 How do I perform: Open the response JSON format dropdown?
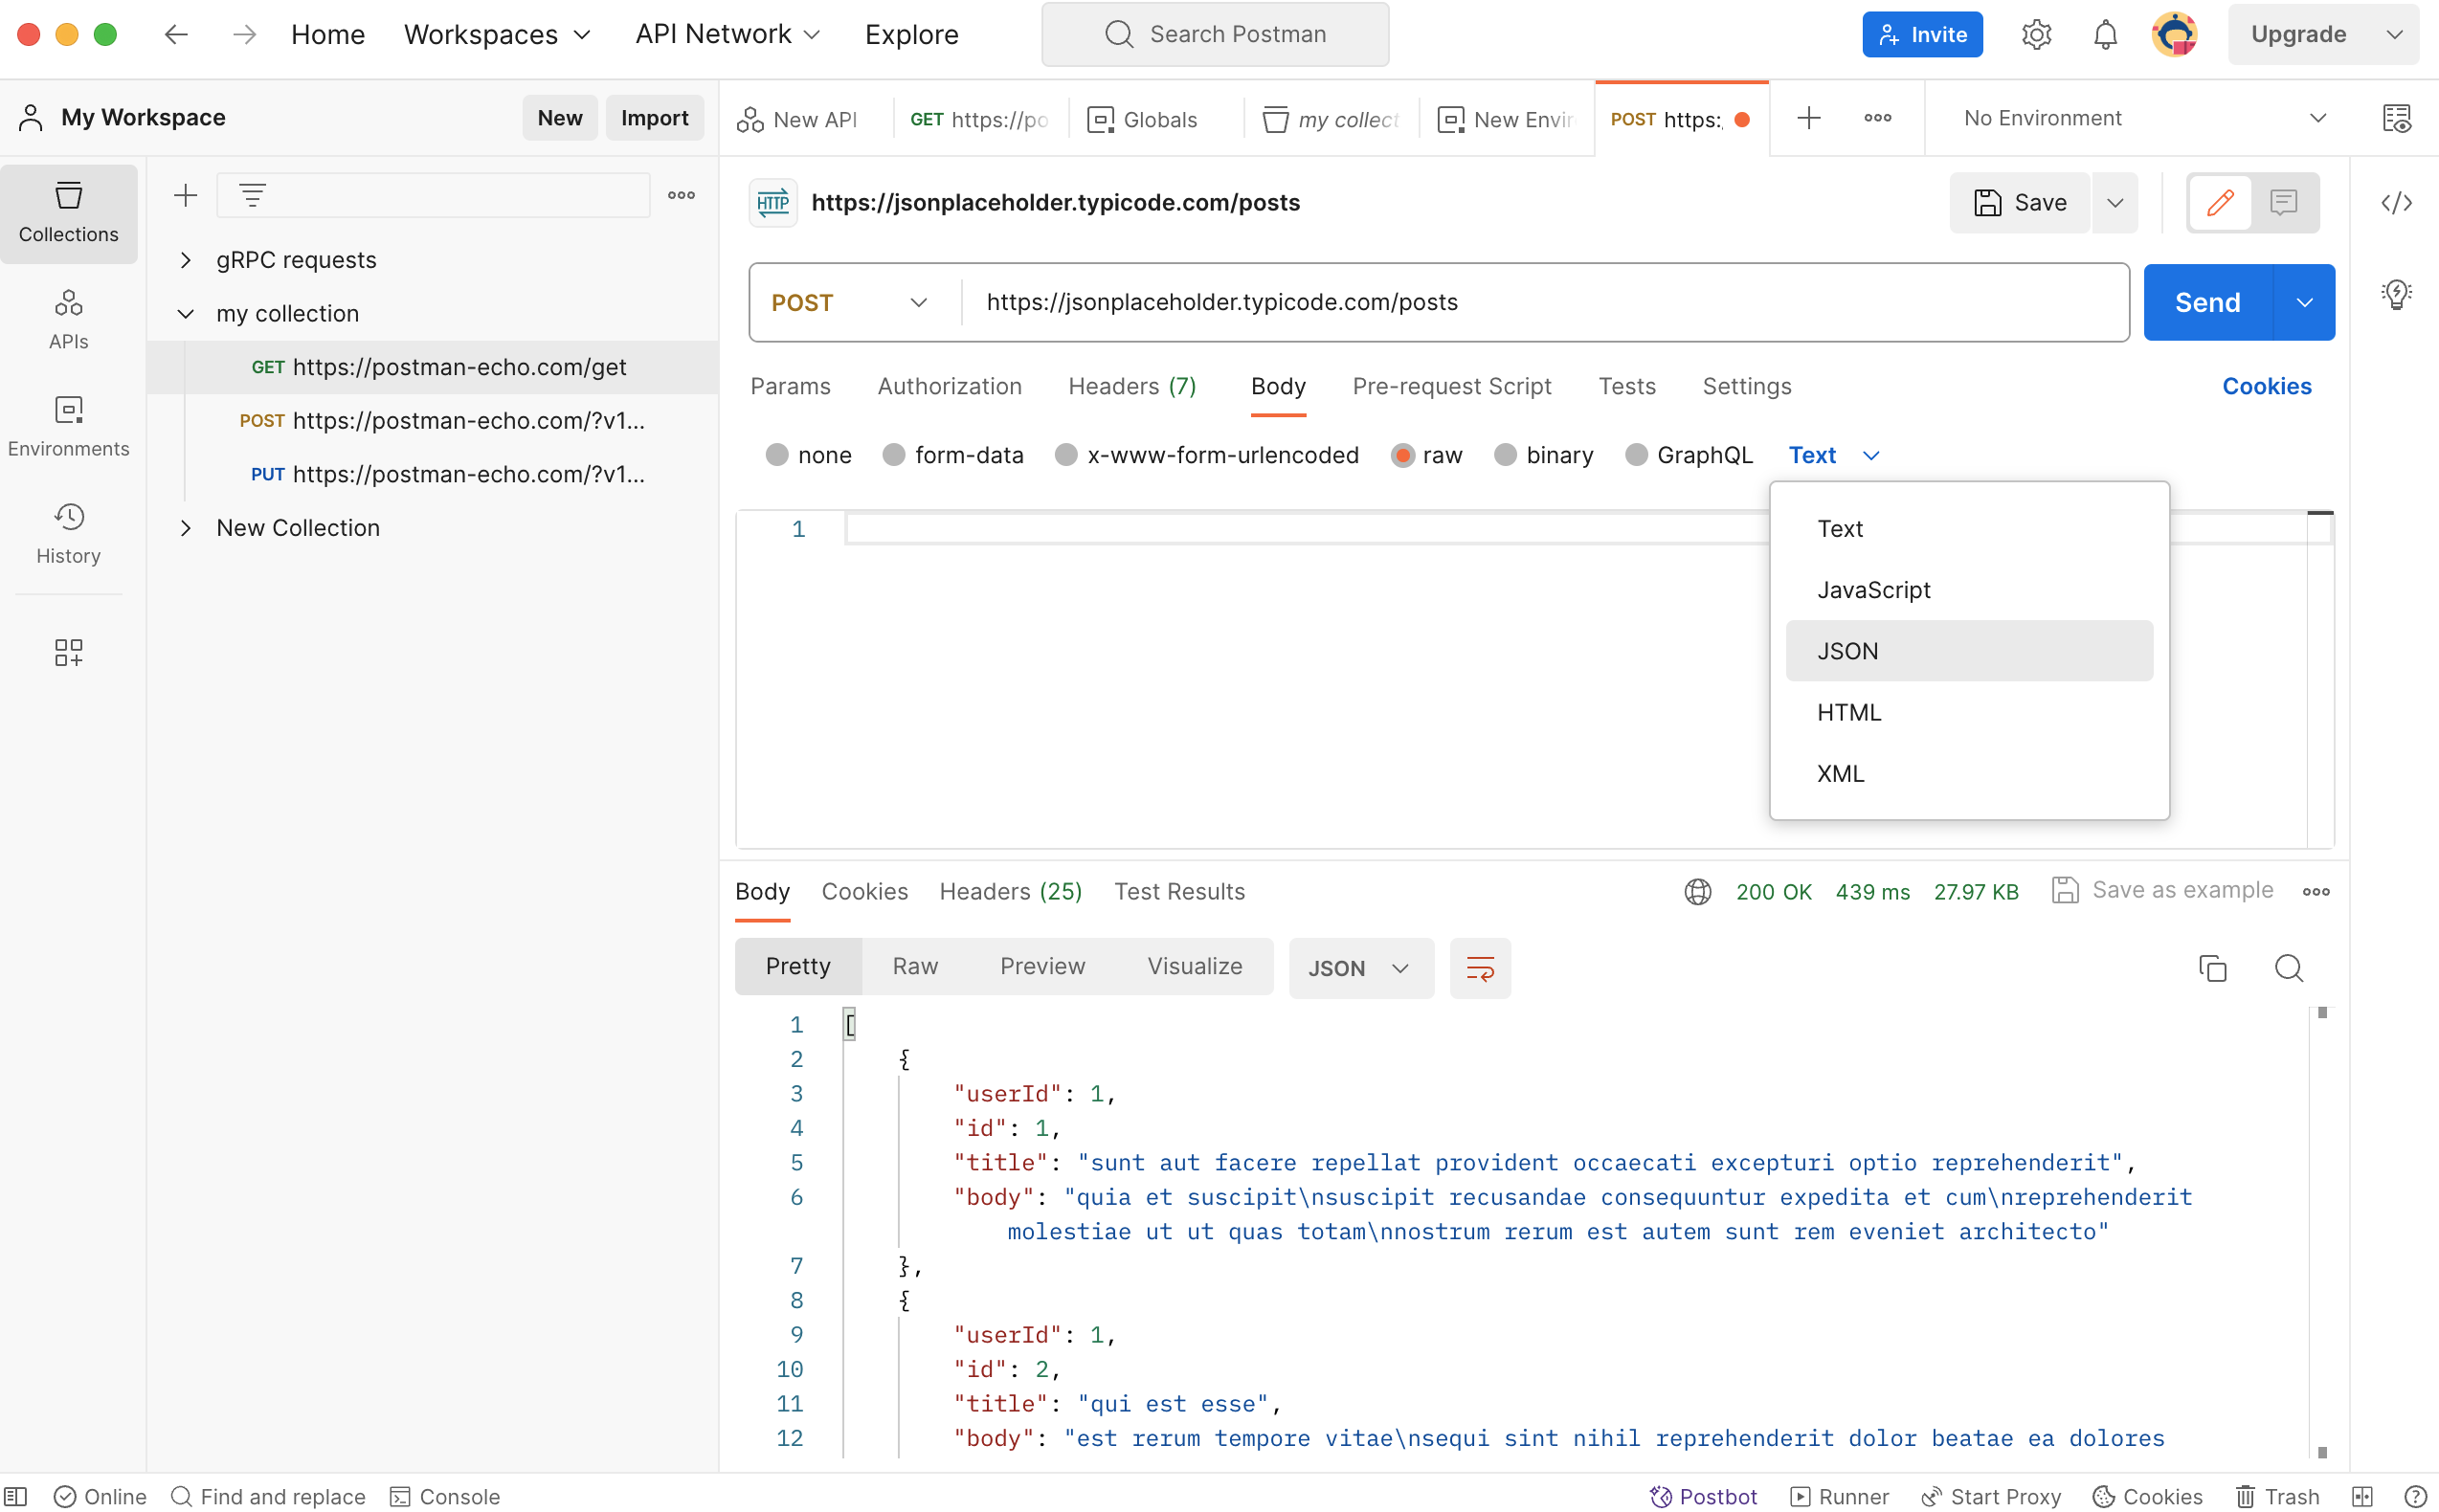click(x=1360, y=968)
